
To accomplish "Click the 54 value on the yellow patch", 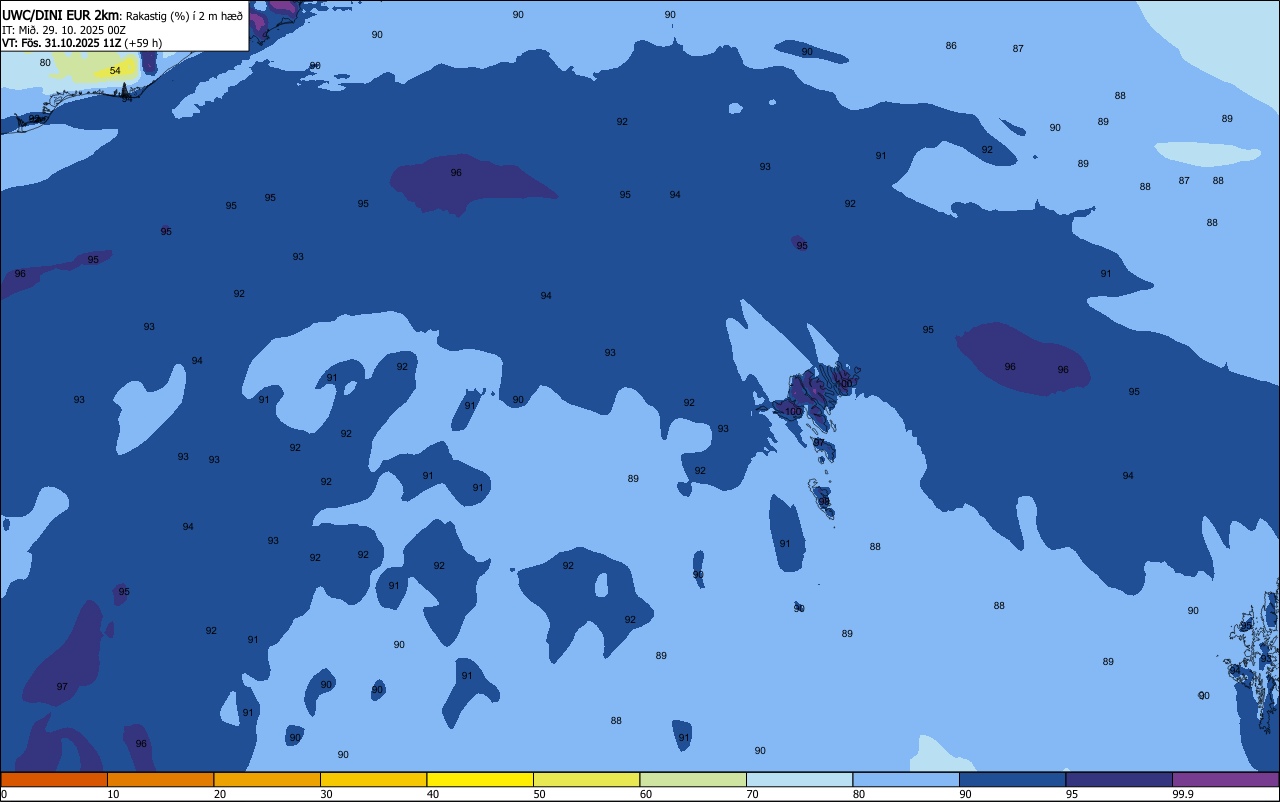I will point(115,71).
